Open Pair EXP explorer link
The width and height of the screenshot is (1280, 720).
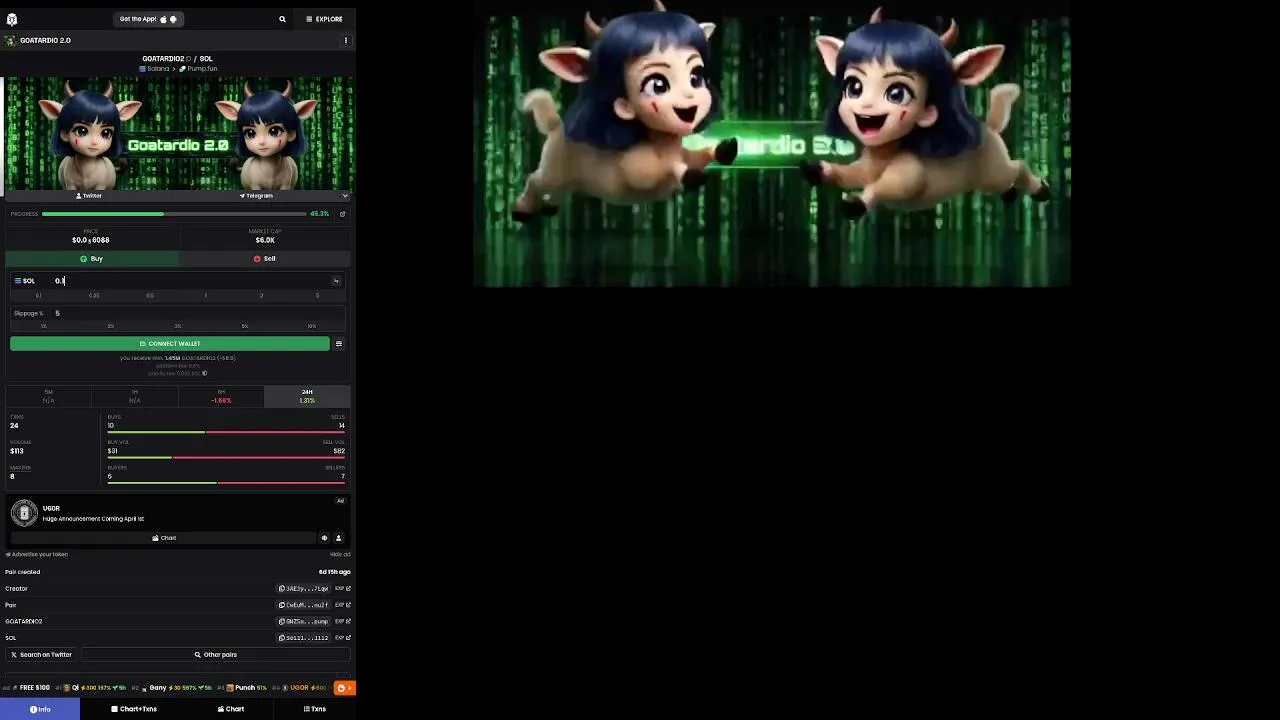pyautogui.click(x=343, y=605)
